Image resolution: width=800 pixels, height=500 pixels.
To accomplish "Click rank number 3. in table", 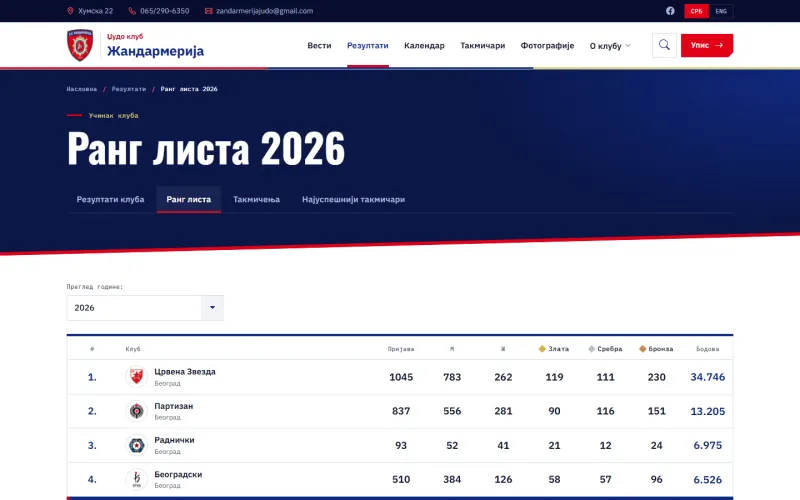I will point(92,445).
